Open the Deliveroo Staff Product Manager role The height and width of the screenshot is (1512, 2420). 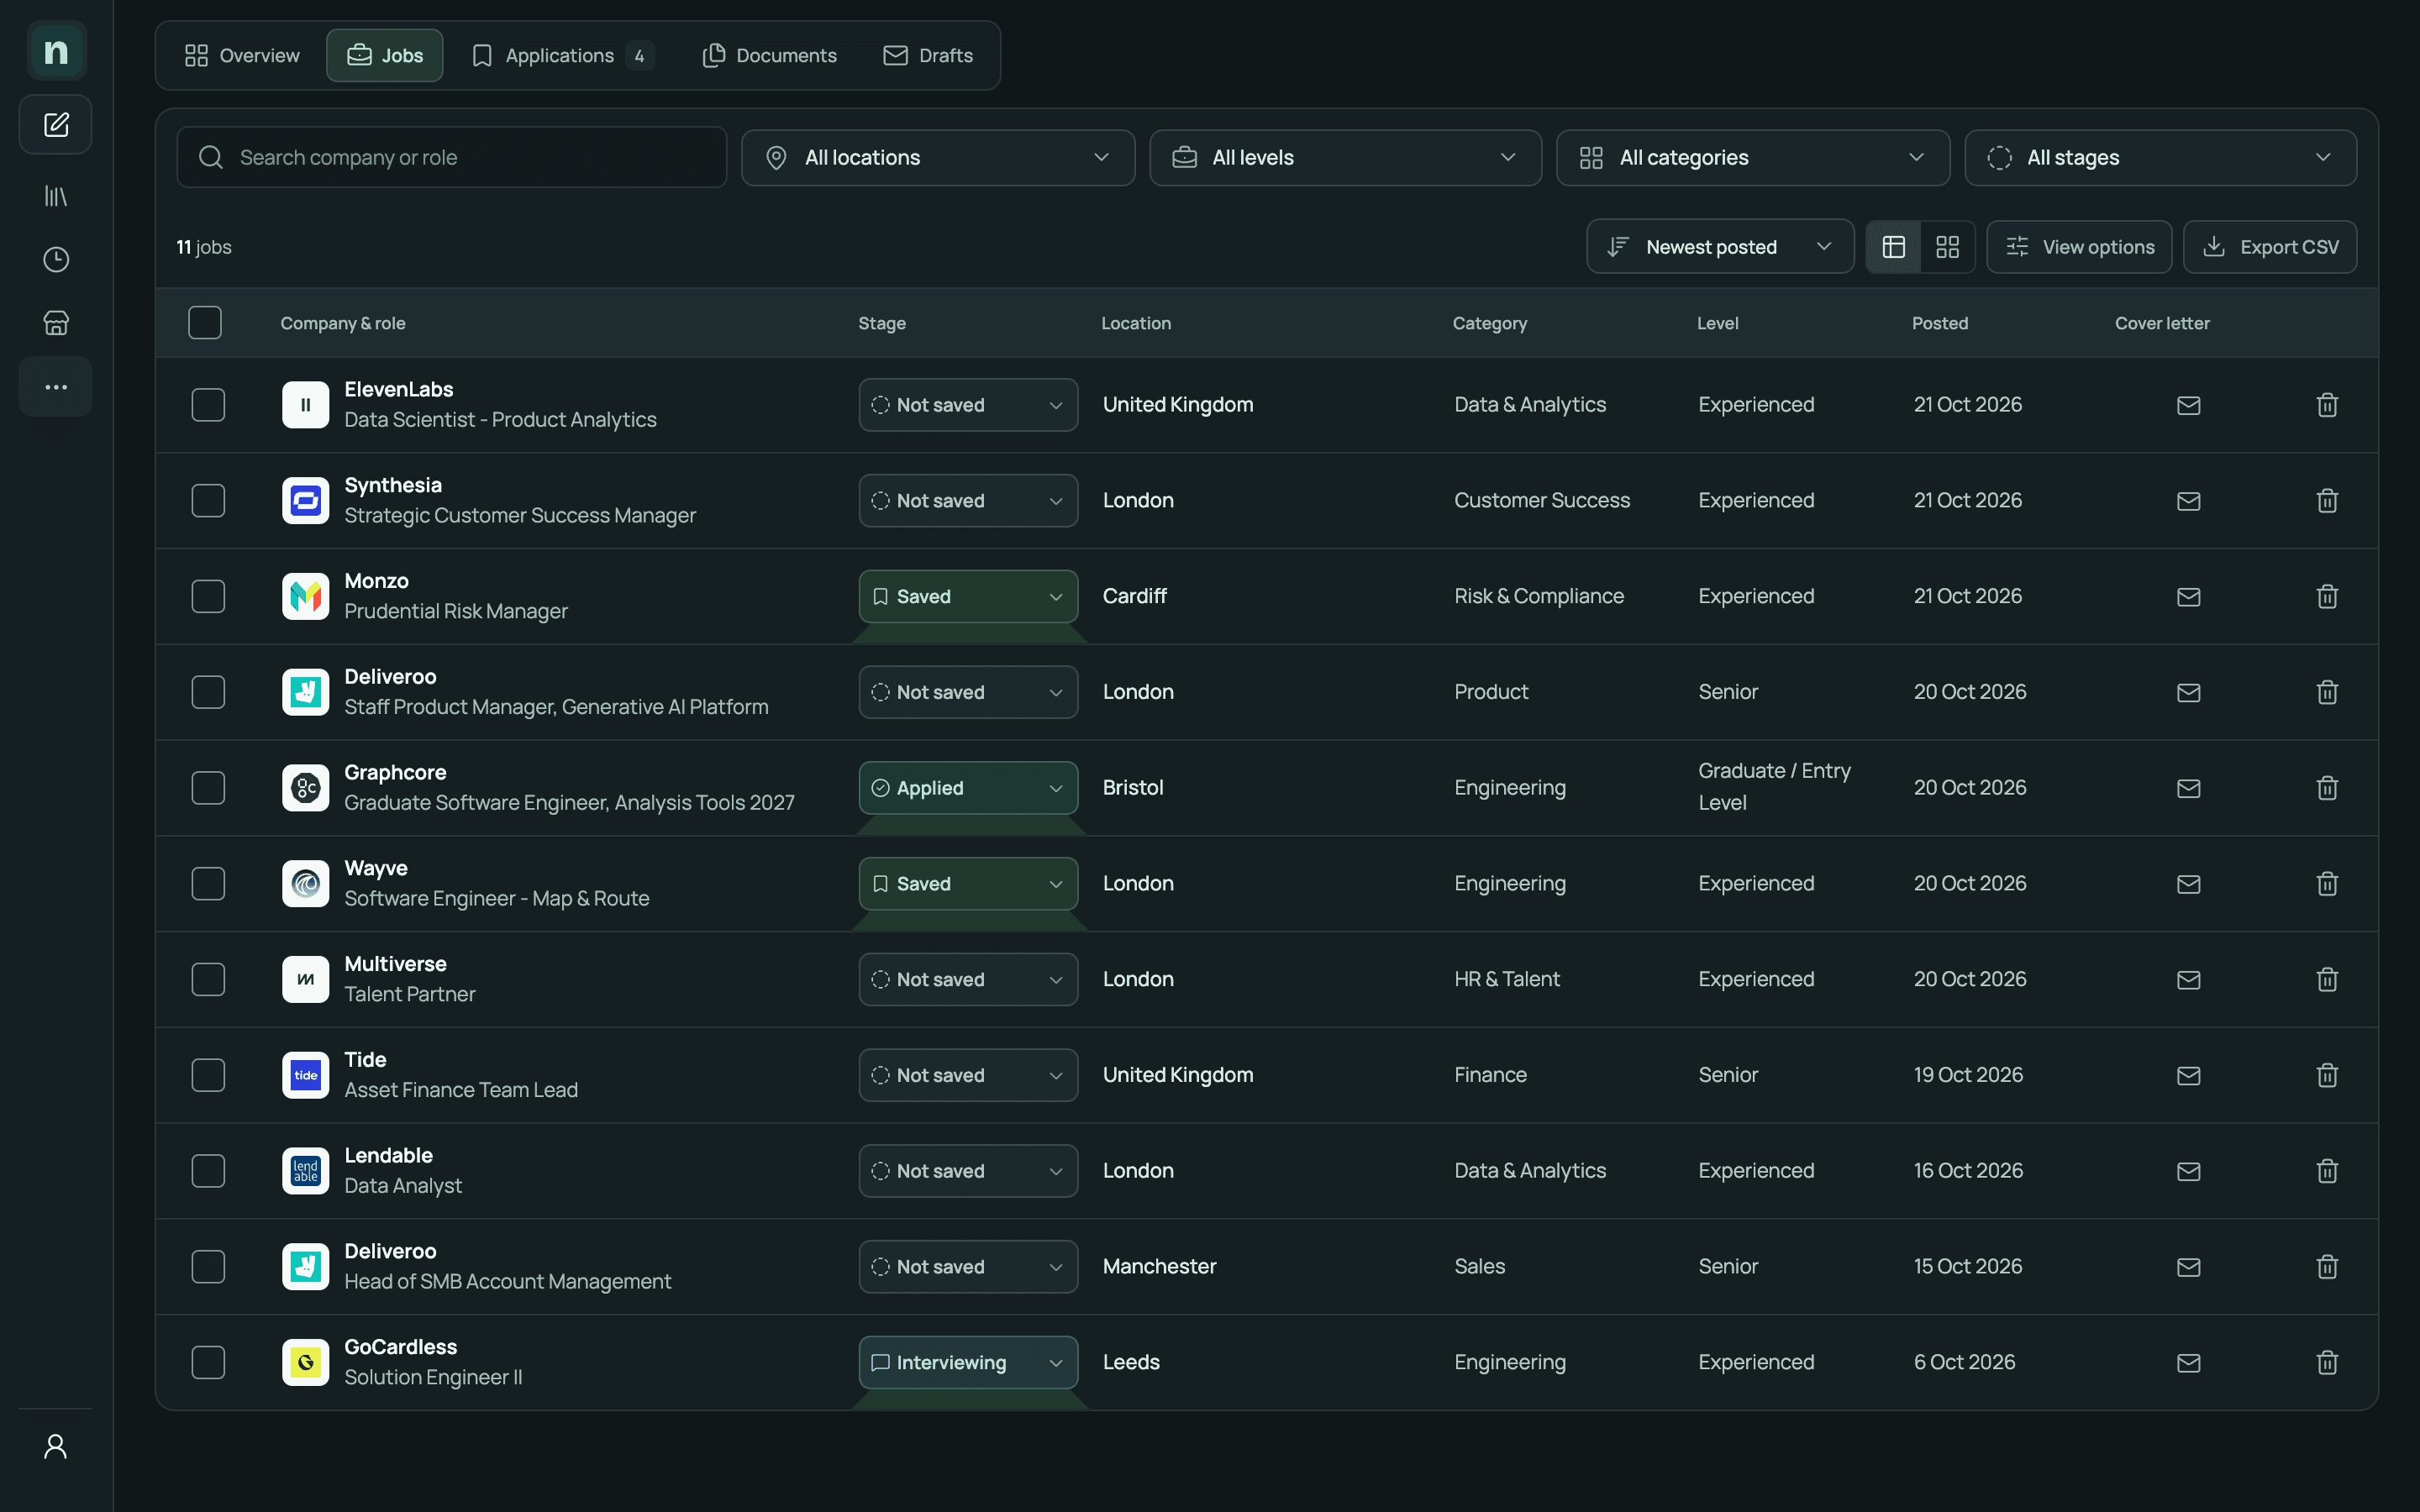click(556, 707)
